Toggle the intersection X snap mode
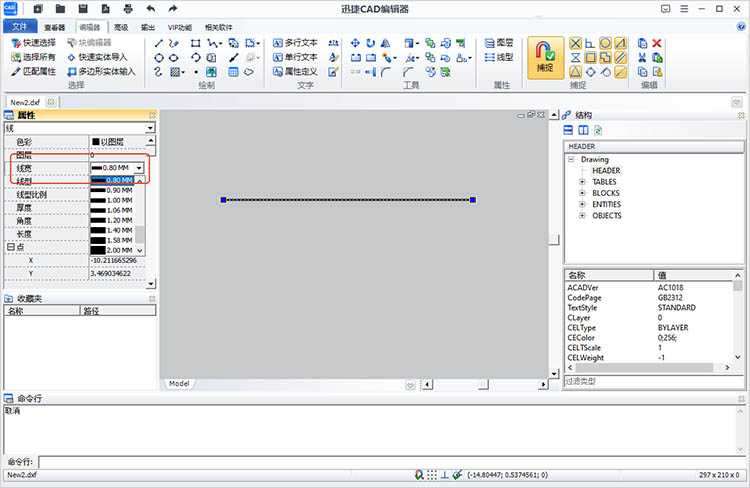This screenshot has width=750, height=488. (x=575, y=44)
